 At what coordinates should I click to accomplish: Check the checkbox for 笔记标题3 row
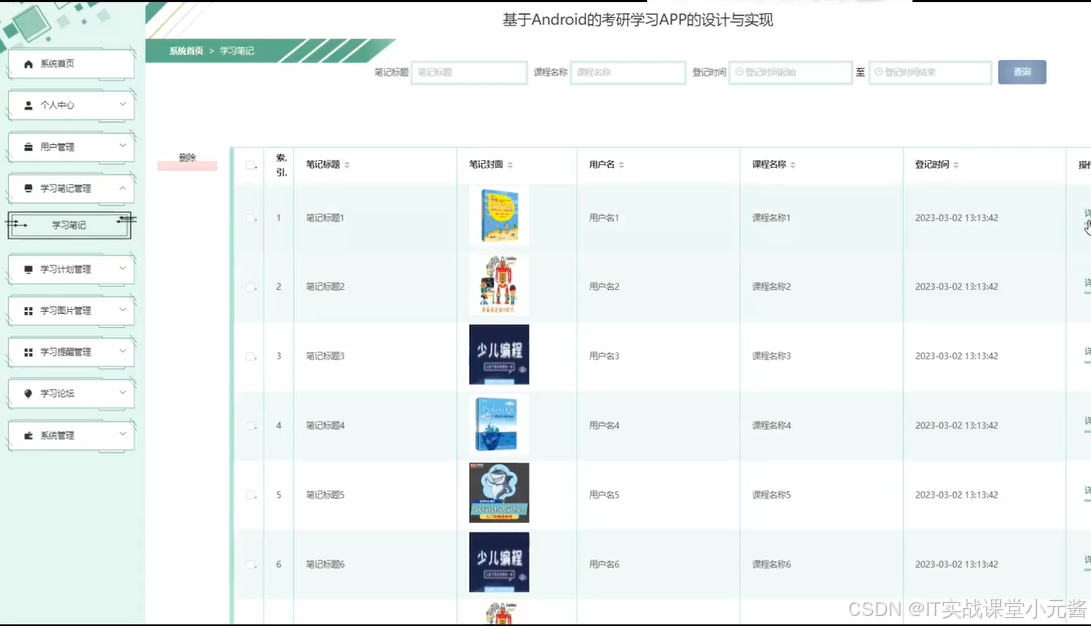(250, 356)
